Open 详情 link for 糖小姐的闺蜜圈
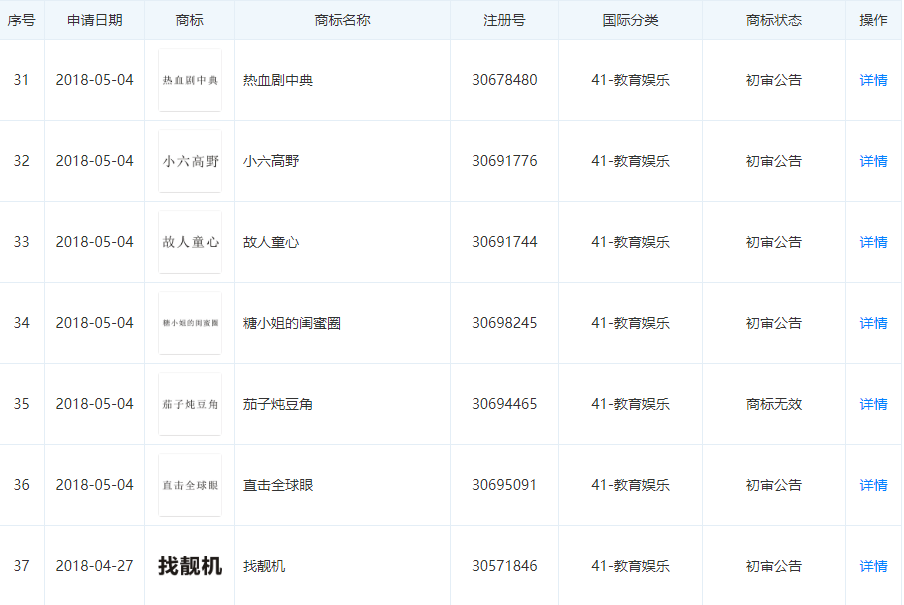Image resolution: width=904 pixels, height=605 pixels. click(873, 323)
